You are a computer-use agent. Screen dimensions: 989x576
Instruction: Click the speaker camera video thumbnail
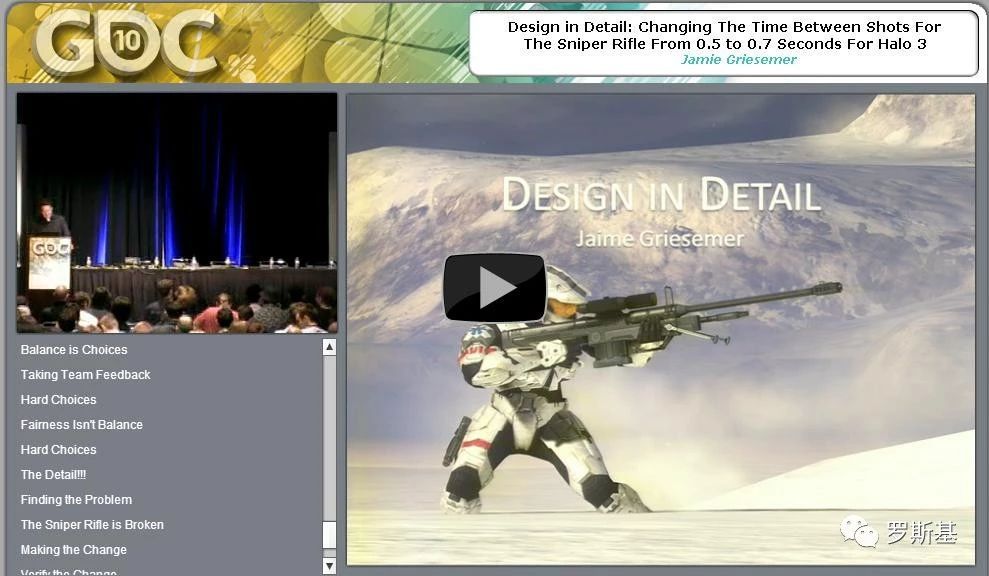(177, 213)
